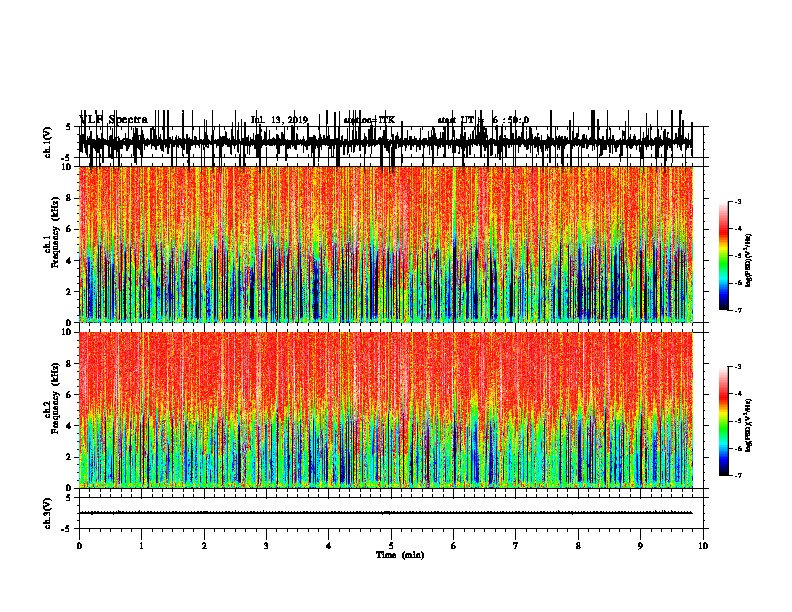Click the 'VLF Spectra' plot title

point(114,119)
